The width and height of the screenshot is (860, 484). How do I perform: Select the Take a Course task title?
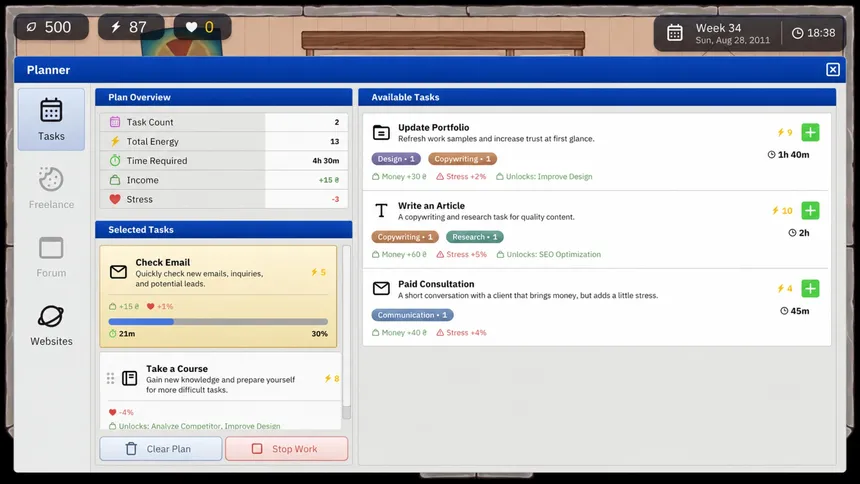[177, 369]
